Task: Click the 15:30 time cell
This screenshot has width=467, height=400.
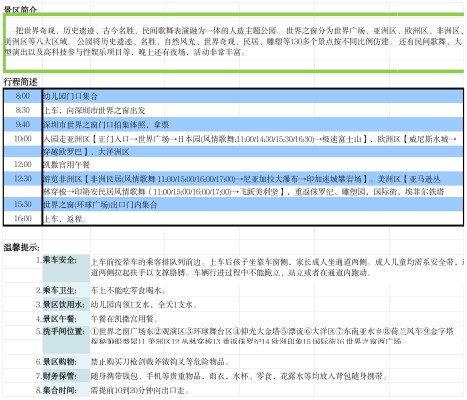Action: 23,204
